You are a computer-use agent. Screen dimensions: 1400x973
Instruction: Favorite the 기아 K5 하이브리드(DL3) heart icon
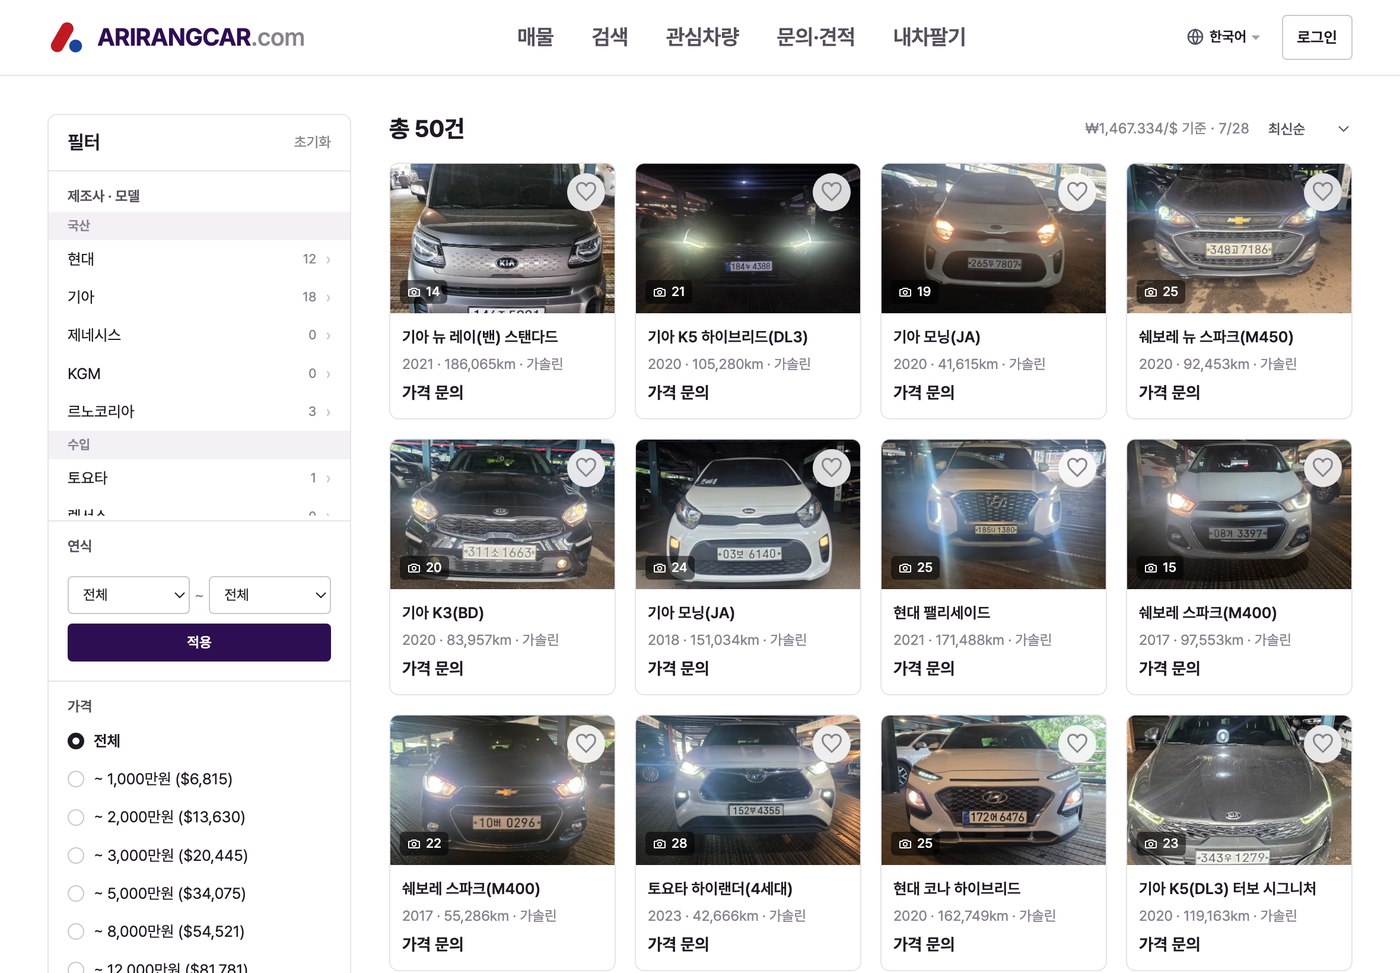pyautogui.click(x=832, y=192)
